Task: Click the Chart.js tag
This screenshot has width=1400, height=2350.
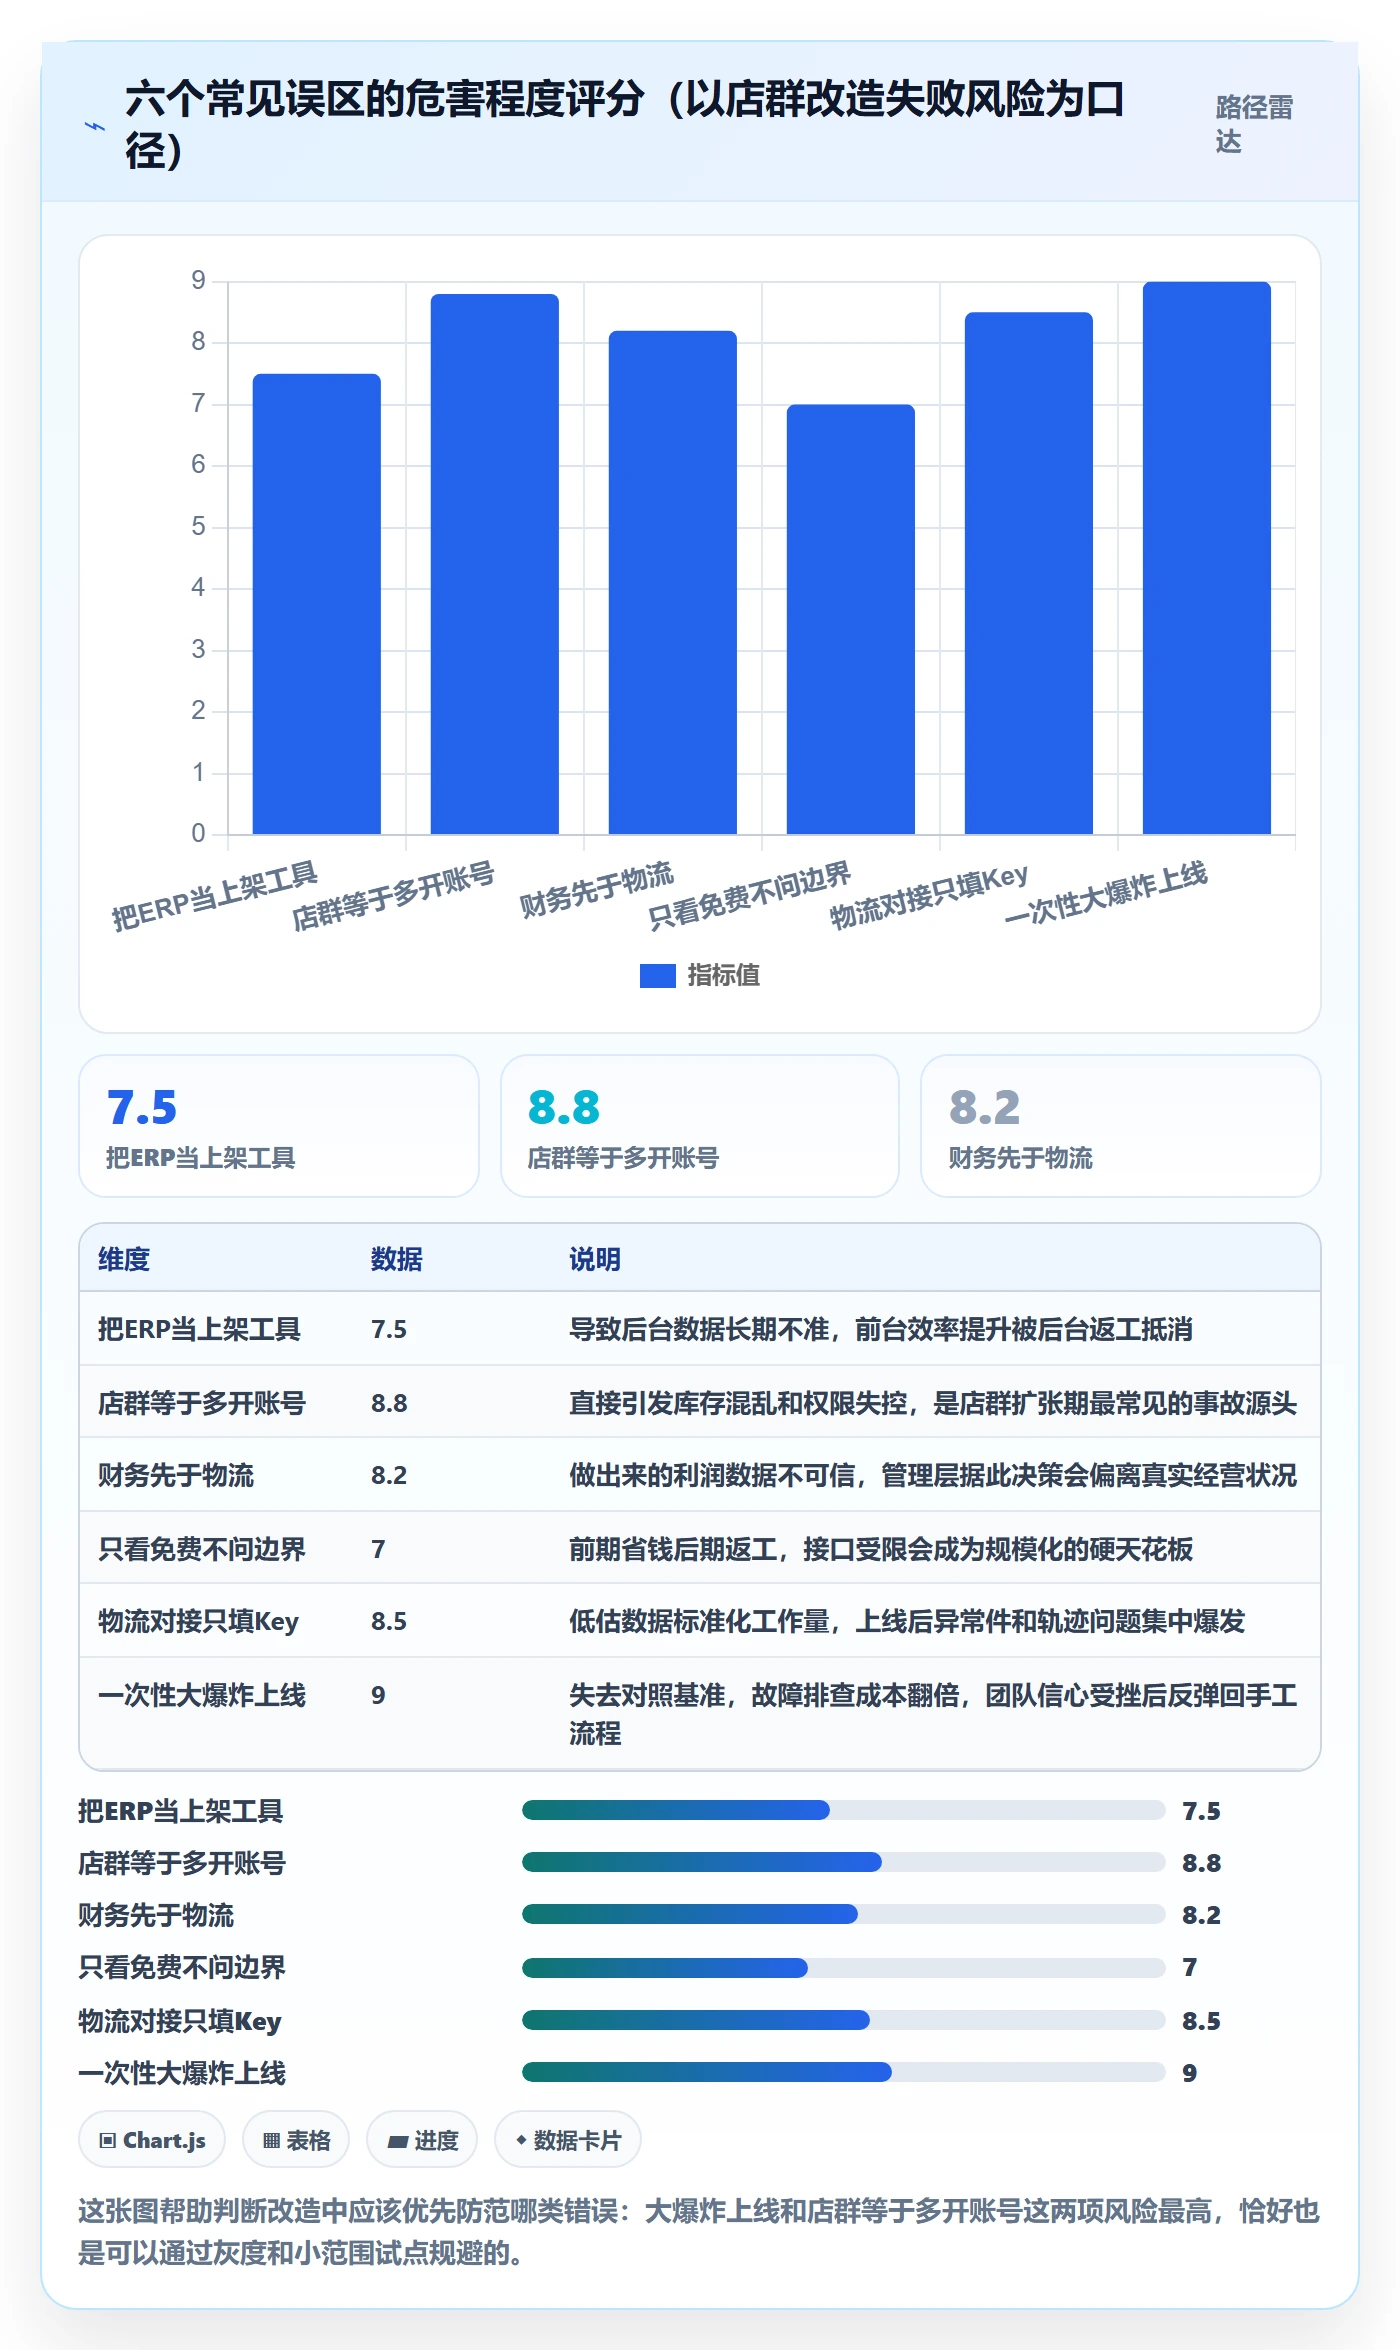Action: (x=152, y=2140)
